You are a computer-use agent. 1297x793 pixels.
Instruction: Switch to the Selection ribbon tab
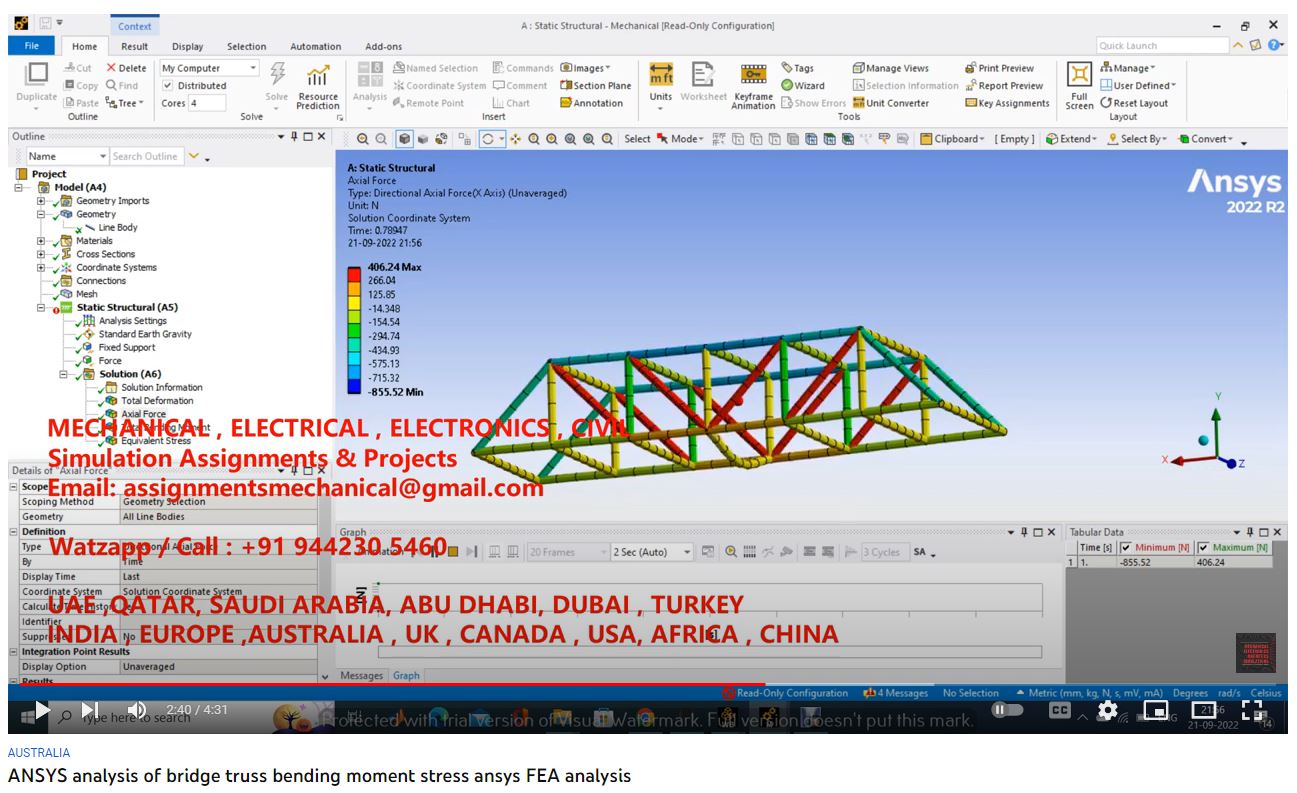coord(246,46)
